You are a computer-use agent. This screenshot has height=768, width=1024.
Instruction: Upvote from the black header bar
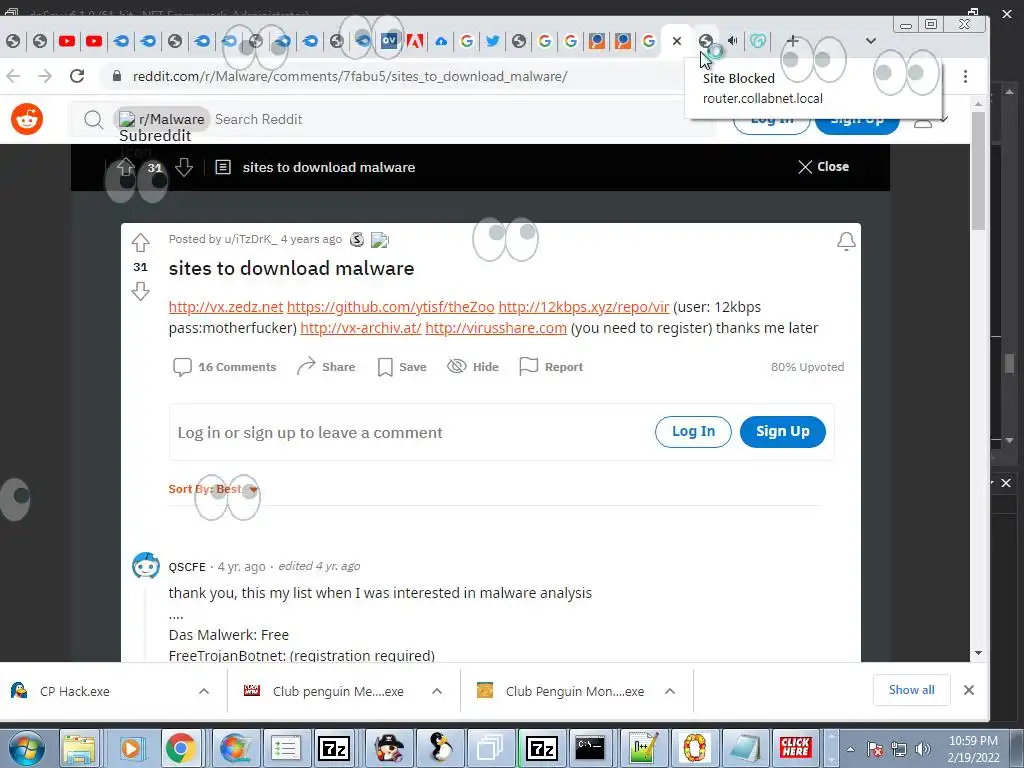125,167
